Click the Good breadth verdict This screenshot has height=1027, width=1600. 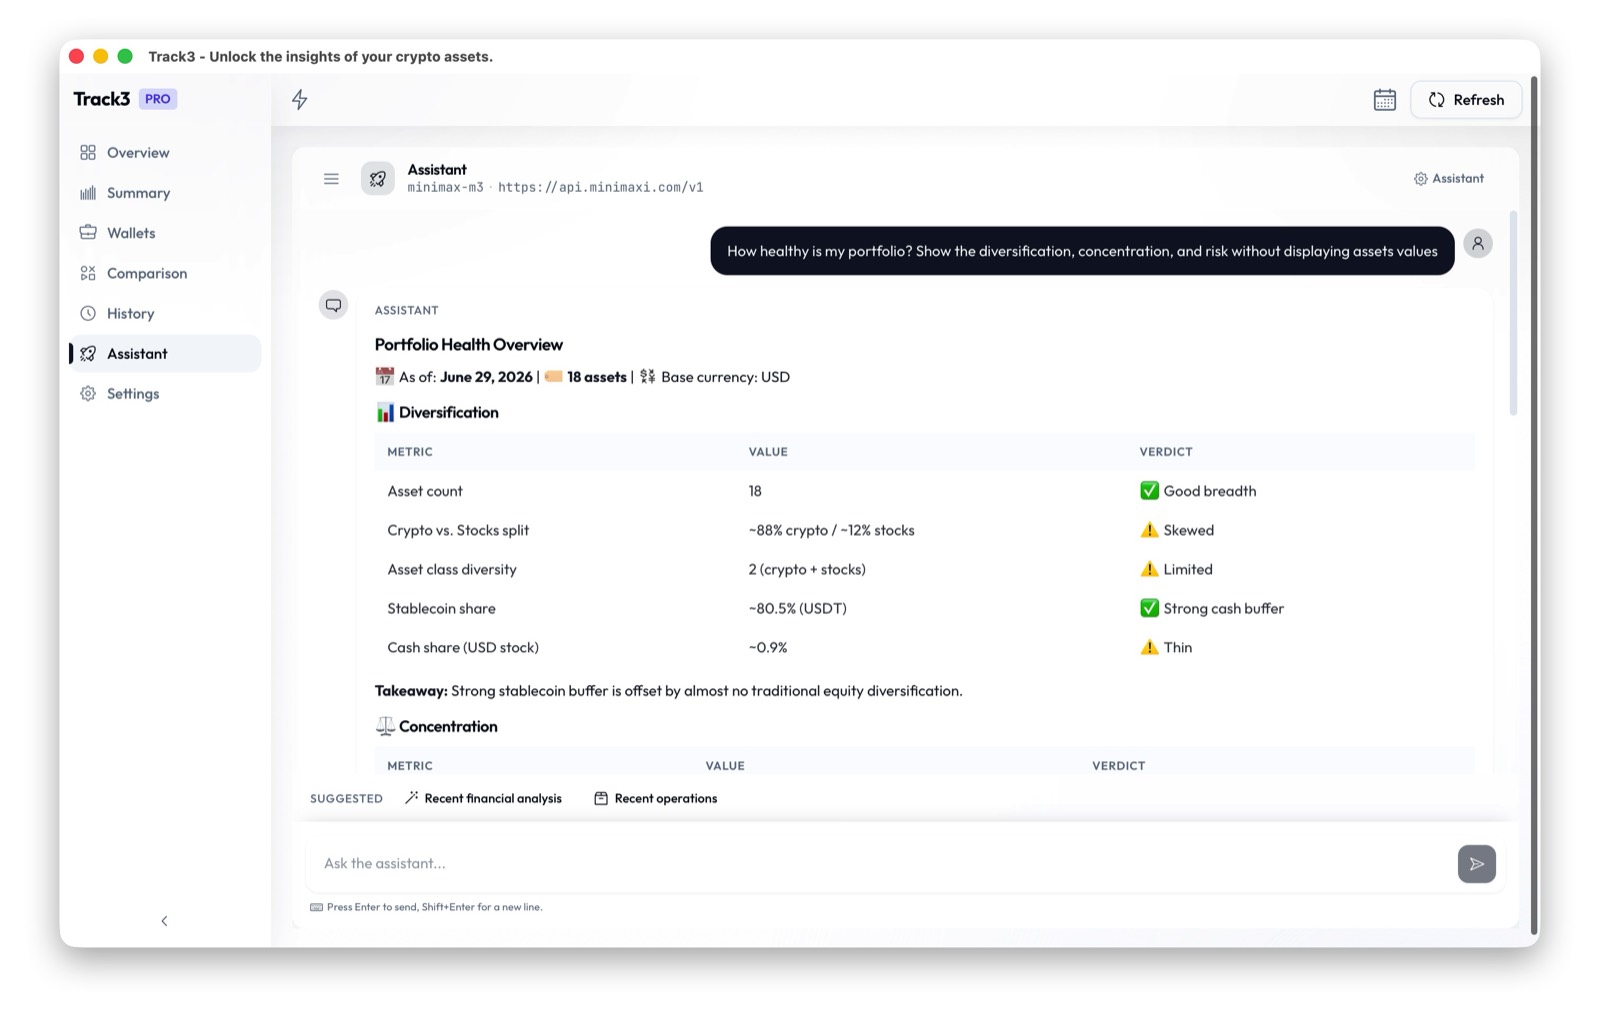pyautogui.click(x=1198, y=491)
